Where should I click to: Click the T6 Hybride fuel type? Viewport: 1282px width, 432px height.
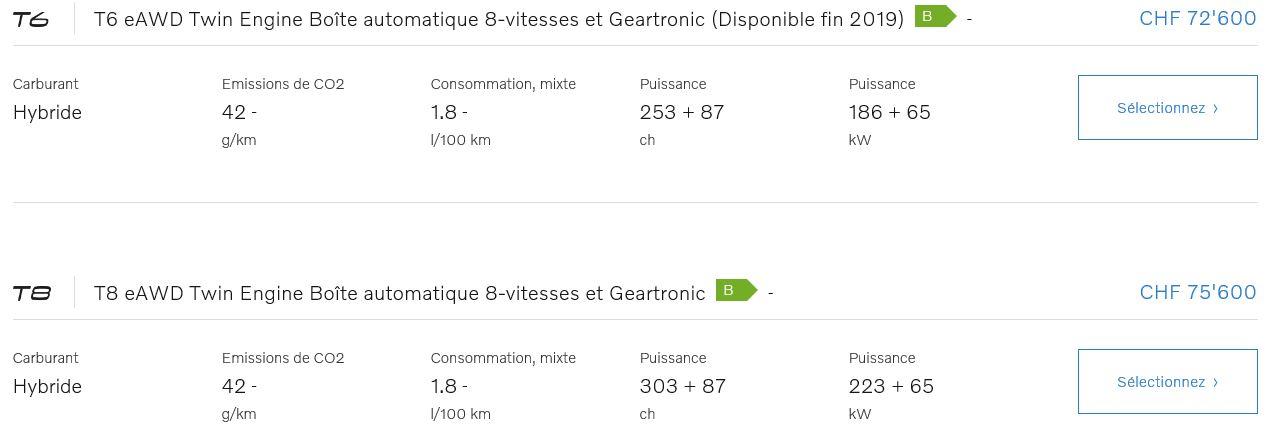[47, 112]
